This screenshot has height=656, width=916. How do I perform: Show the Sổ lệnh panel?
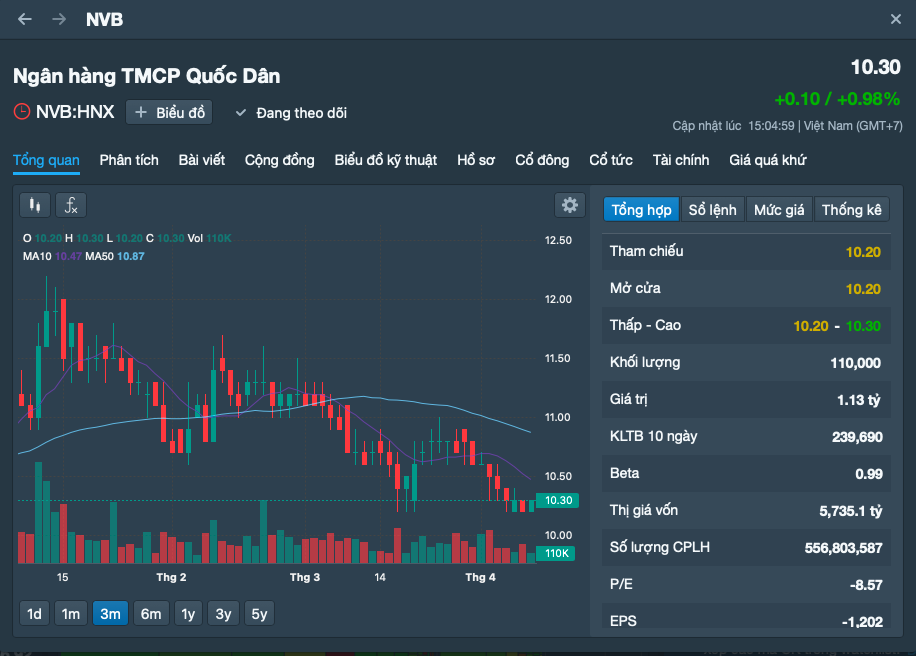coord(712,209)
